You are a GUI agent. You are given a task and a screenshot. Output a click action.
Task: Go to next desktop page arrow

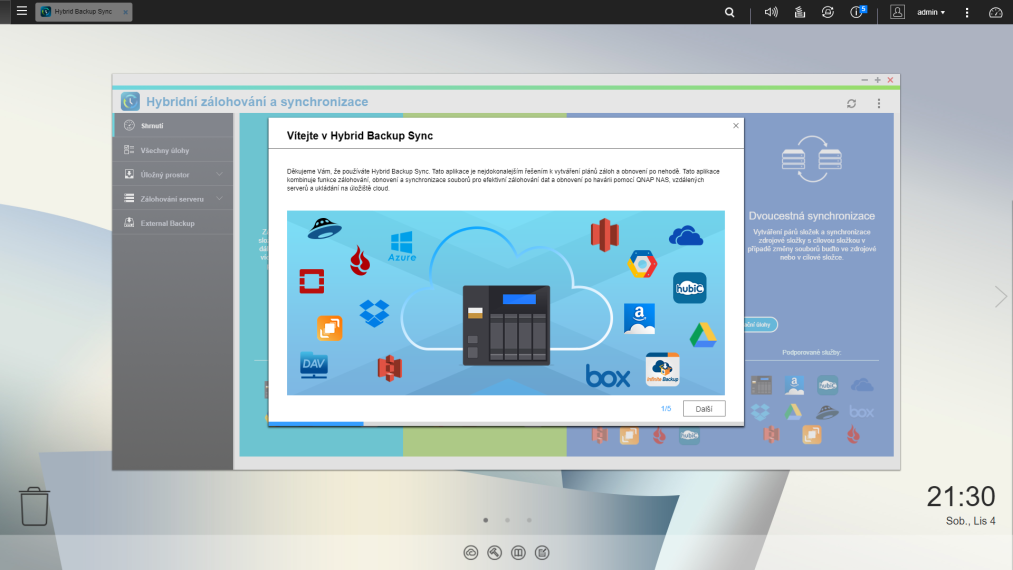[1001, 297]
